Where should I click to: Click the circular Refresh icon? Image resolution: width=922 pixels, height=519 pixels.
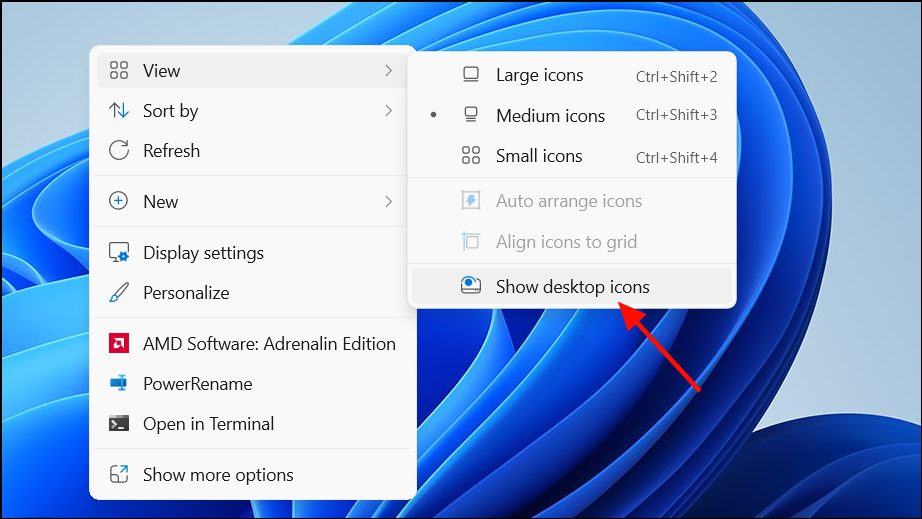click(119, 150)
